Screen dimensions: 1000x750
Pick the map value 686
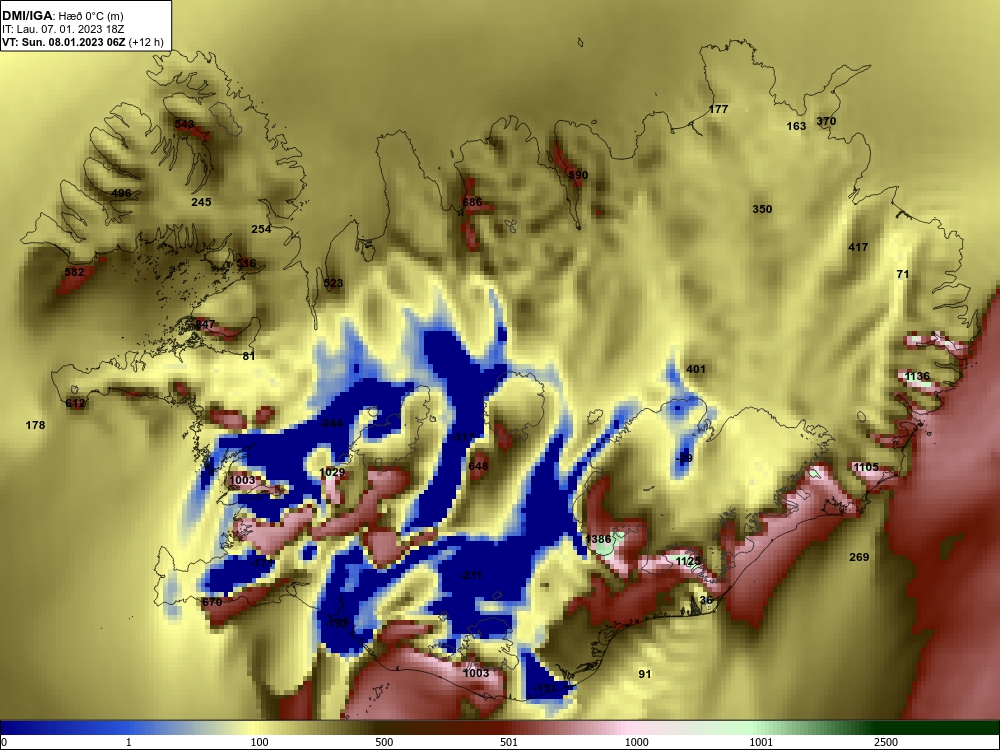472,203
